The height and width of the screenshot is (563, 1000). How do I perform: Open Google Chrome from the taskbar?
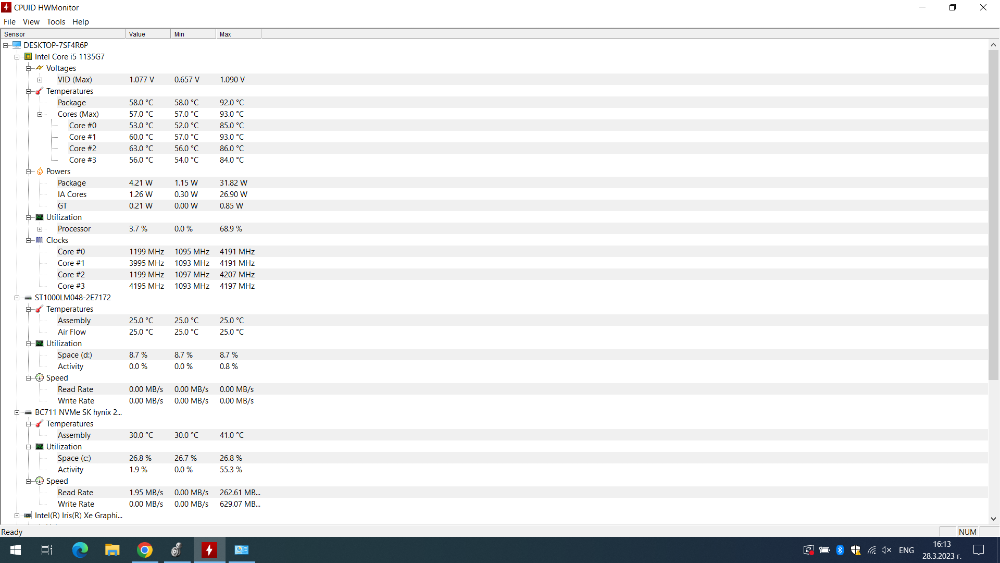(x=145, y=550)
